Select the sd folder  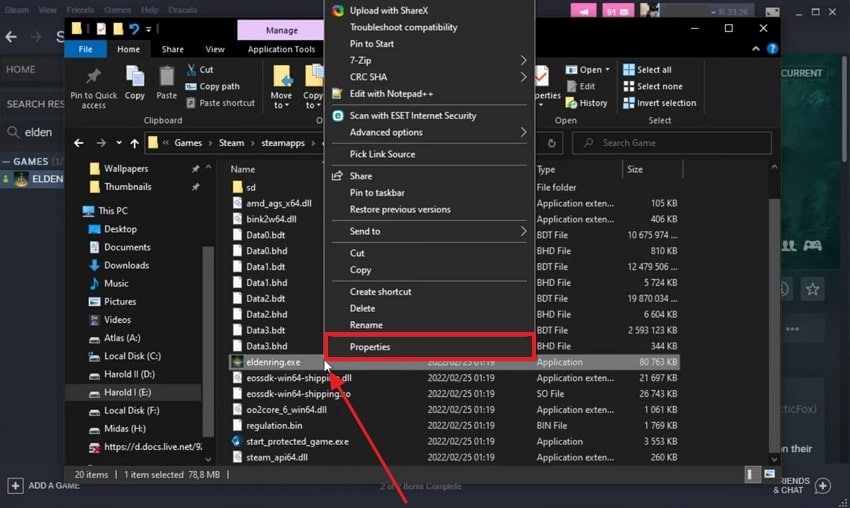click(x=250, y=187)
